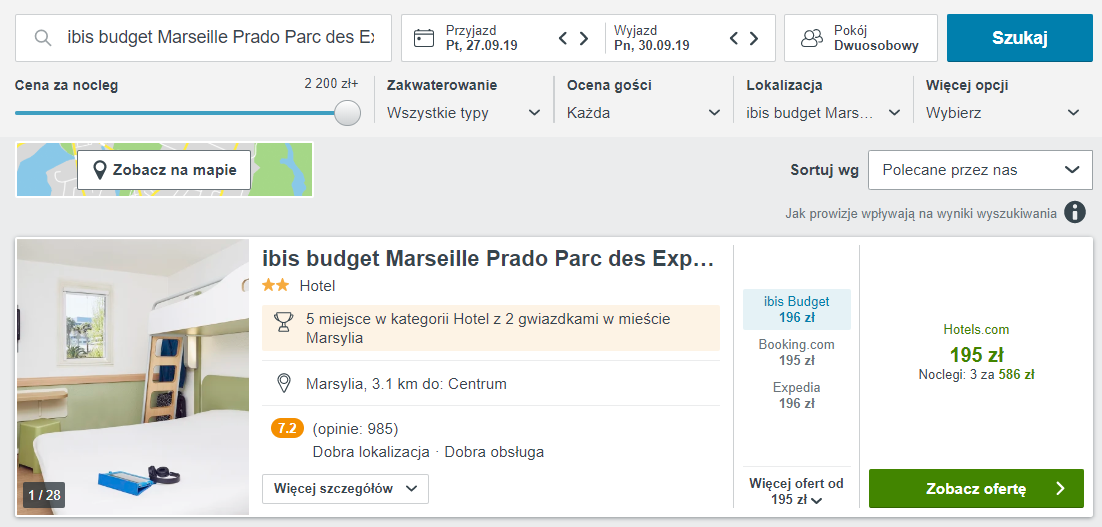This screenshot has width=1102, height=527.
Task: Expand Więcej szczegółów hotel details
Action: [x=345, y=489]
